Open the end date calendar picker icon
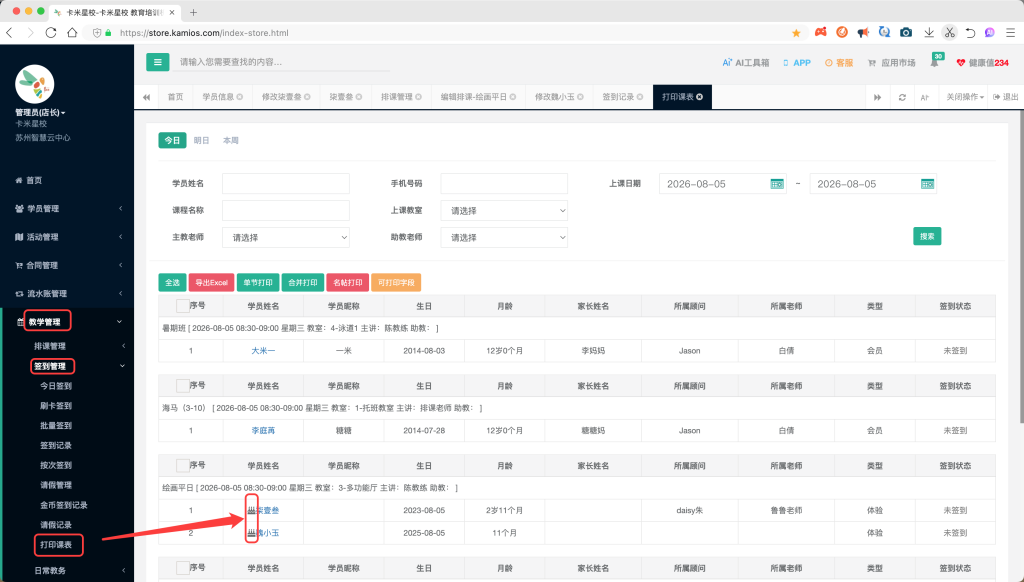Screen dimensions: 1024x582 [927, 184]
